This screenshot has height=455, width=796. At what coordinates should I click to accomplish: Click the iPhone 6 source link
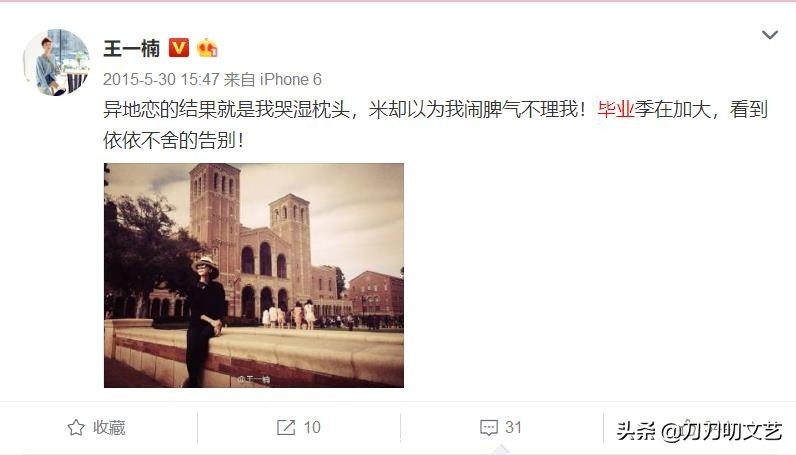click(291, 79)
